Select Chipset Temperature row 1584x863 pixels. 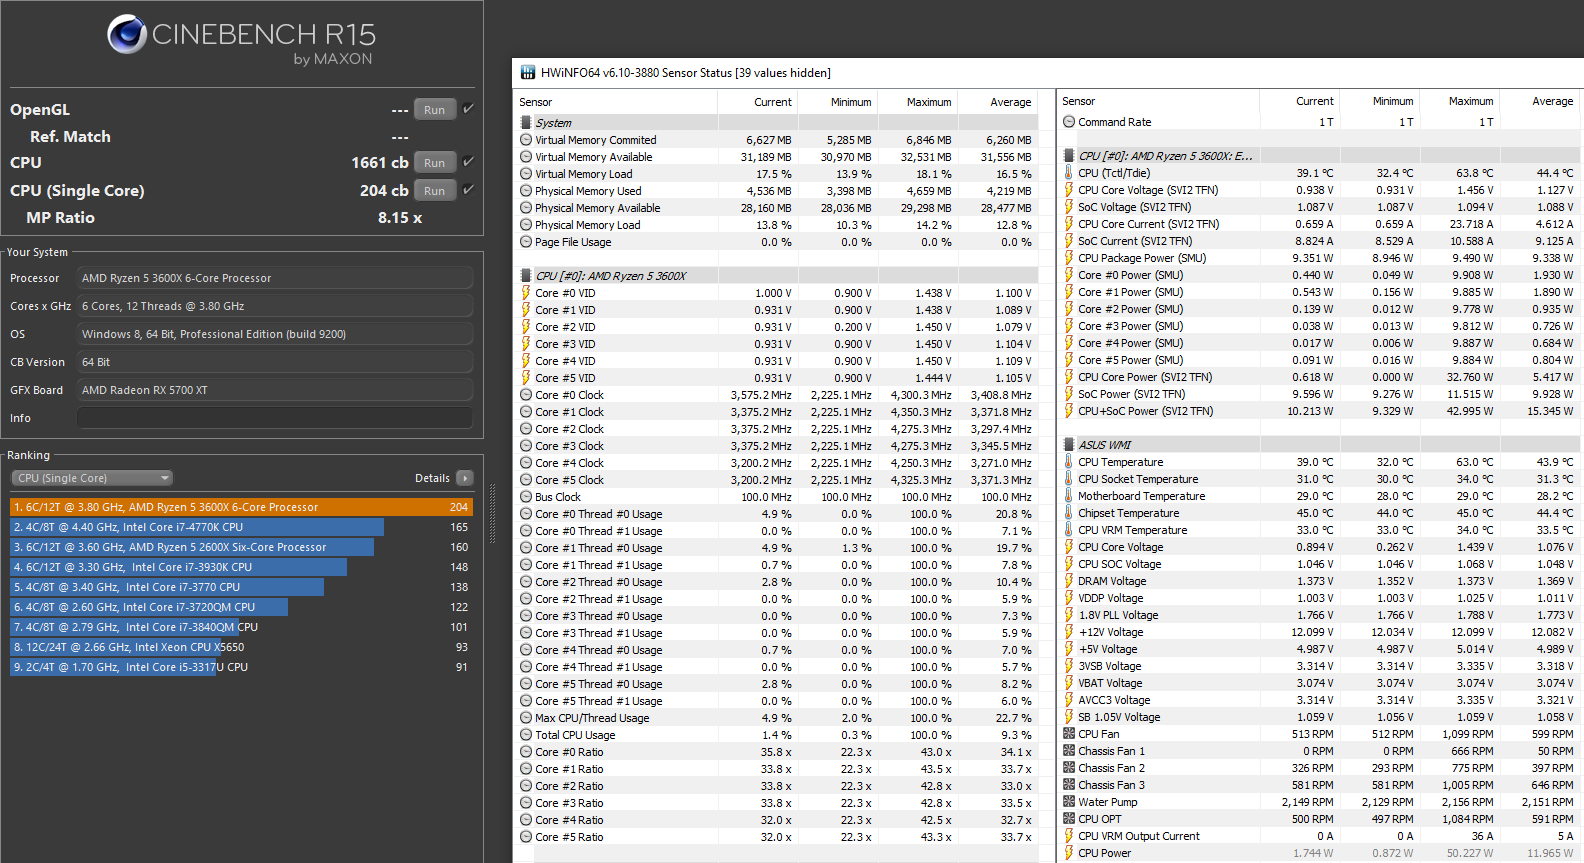[1319, 513]
